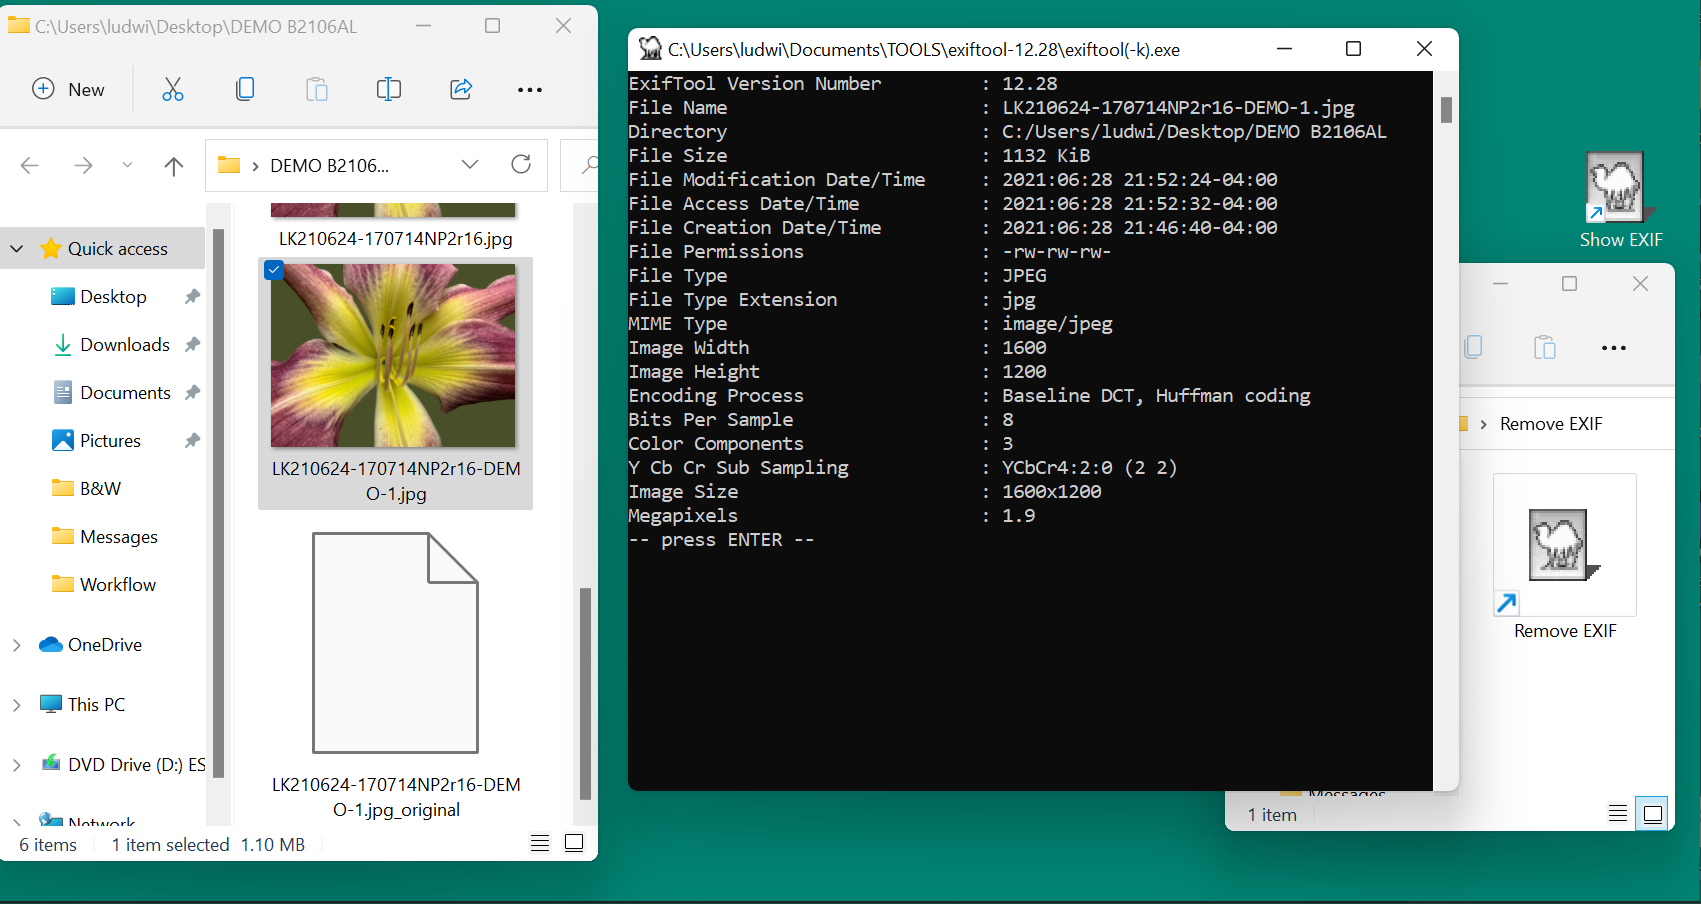Image resolution: width=1701 pixels, height=904 pixels.
Task: Open address bar history dropdown
Action: [470, 165]
